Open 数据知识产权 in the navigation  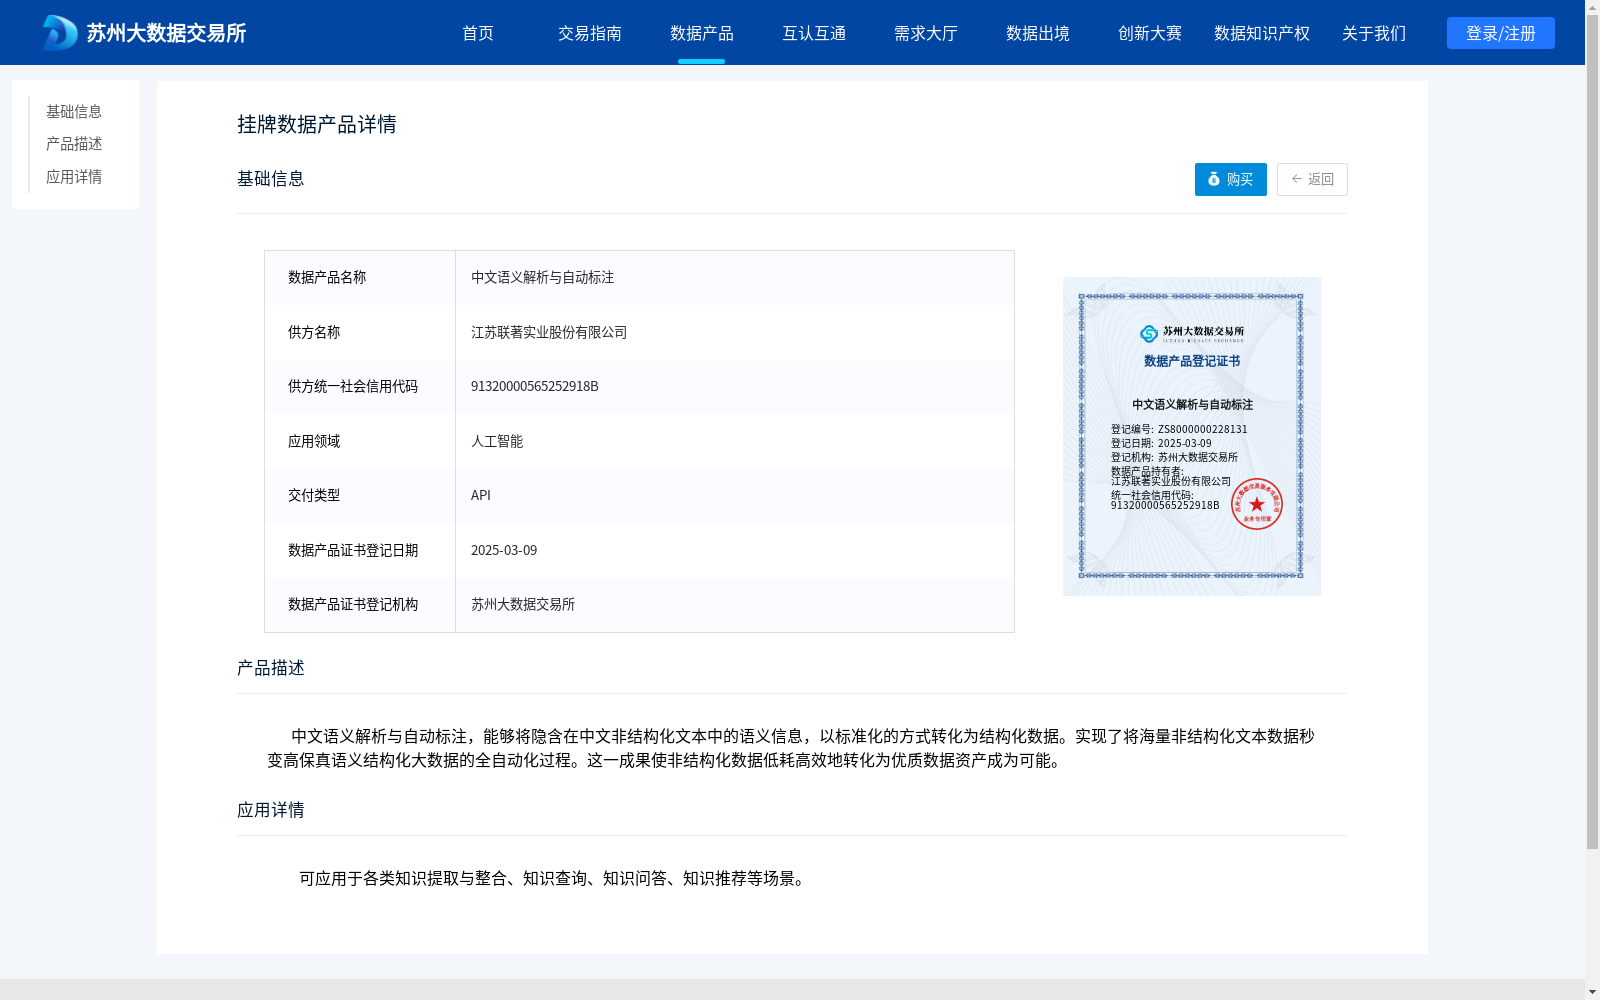[x=1261, y=32]
